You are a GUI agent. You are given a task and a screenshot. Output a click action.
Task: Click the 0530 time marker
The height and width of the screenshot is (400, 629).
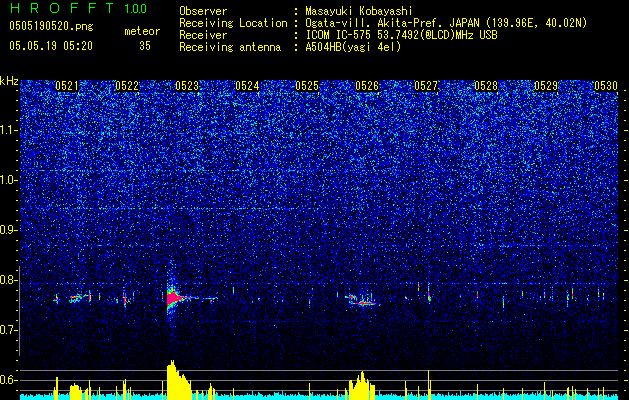pos(606,86)
